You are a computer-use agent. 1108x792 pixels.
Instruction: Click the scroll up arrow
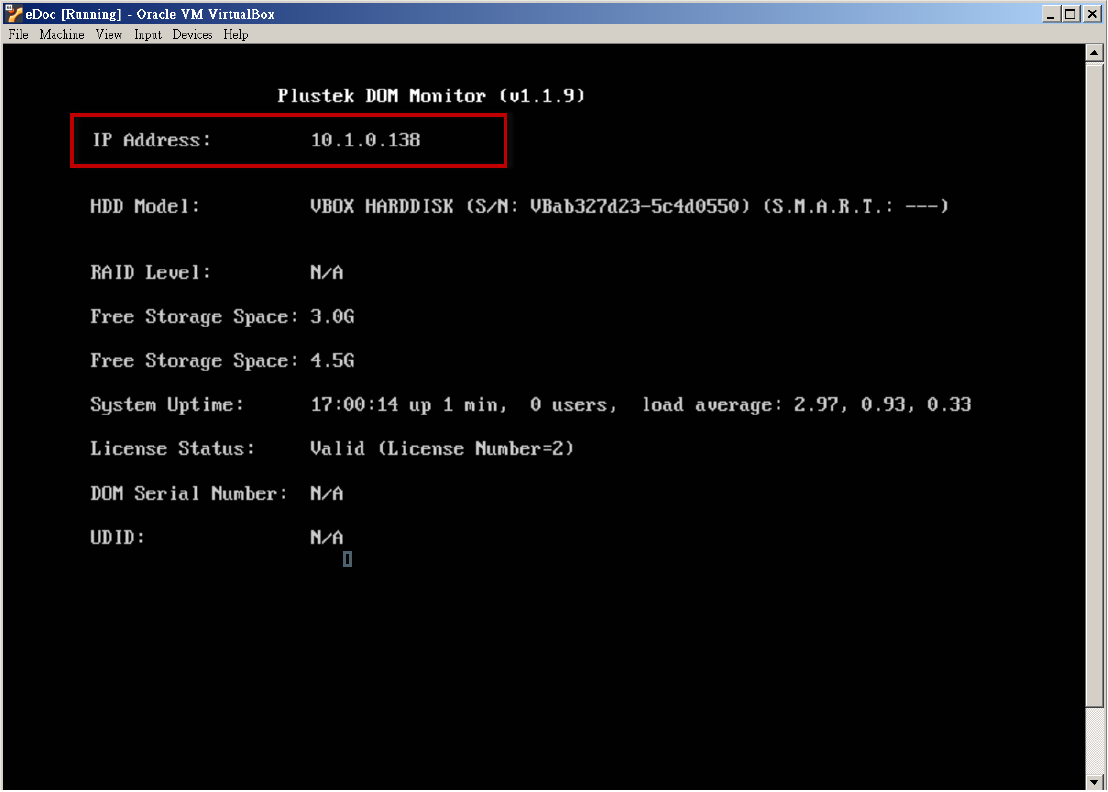[x=1095, y=51]
